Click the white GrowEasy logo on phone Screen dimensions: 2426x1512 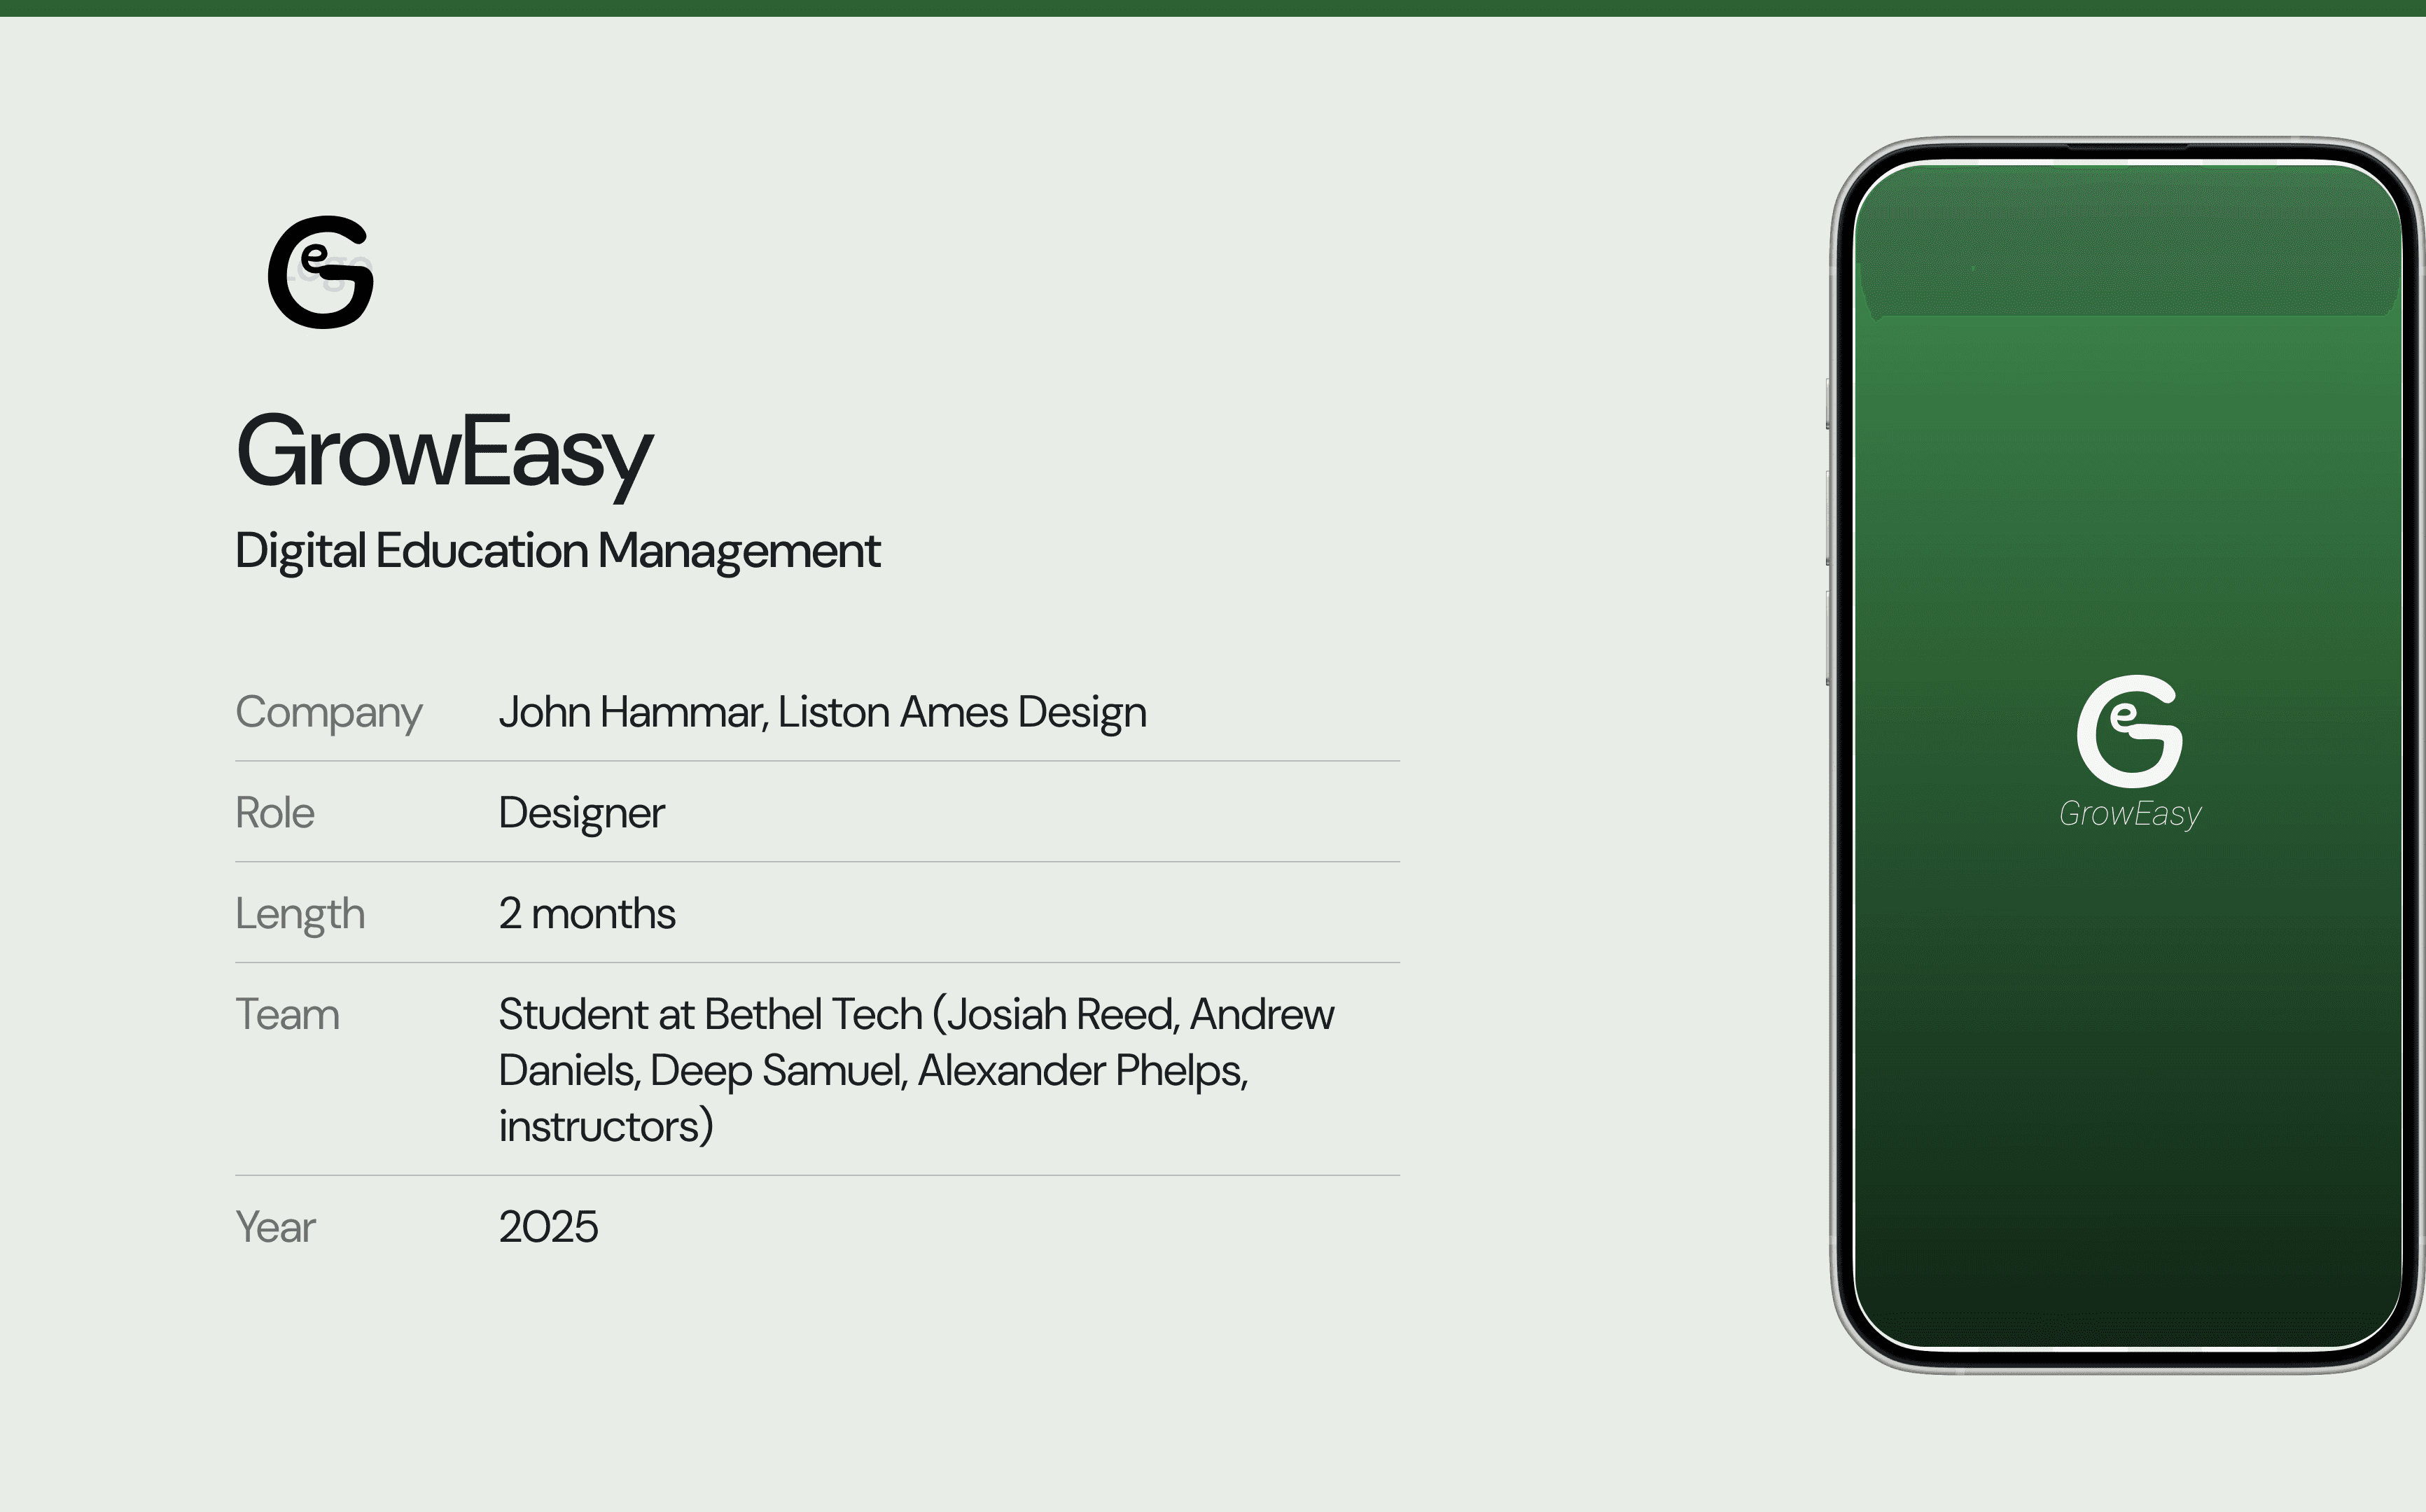[2129, 731]
